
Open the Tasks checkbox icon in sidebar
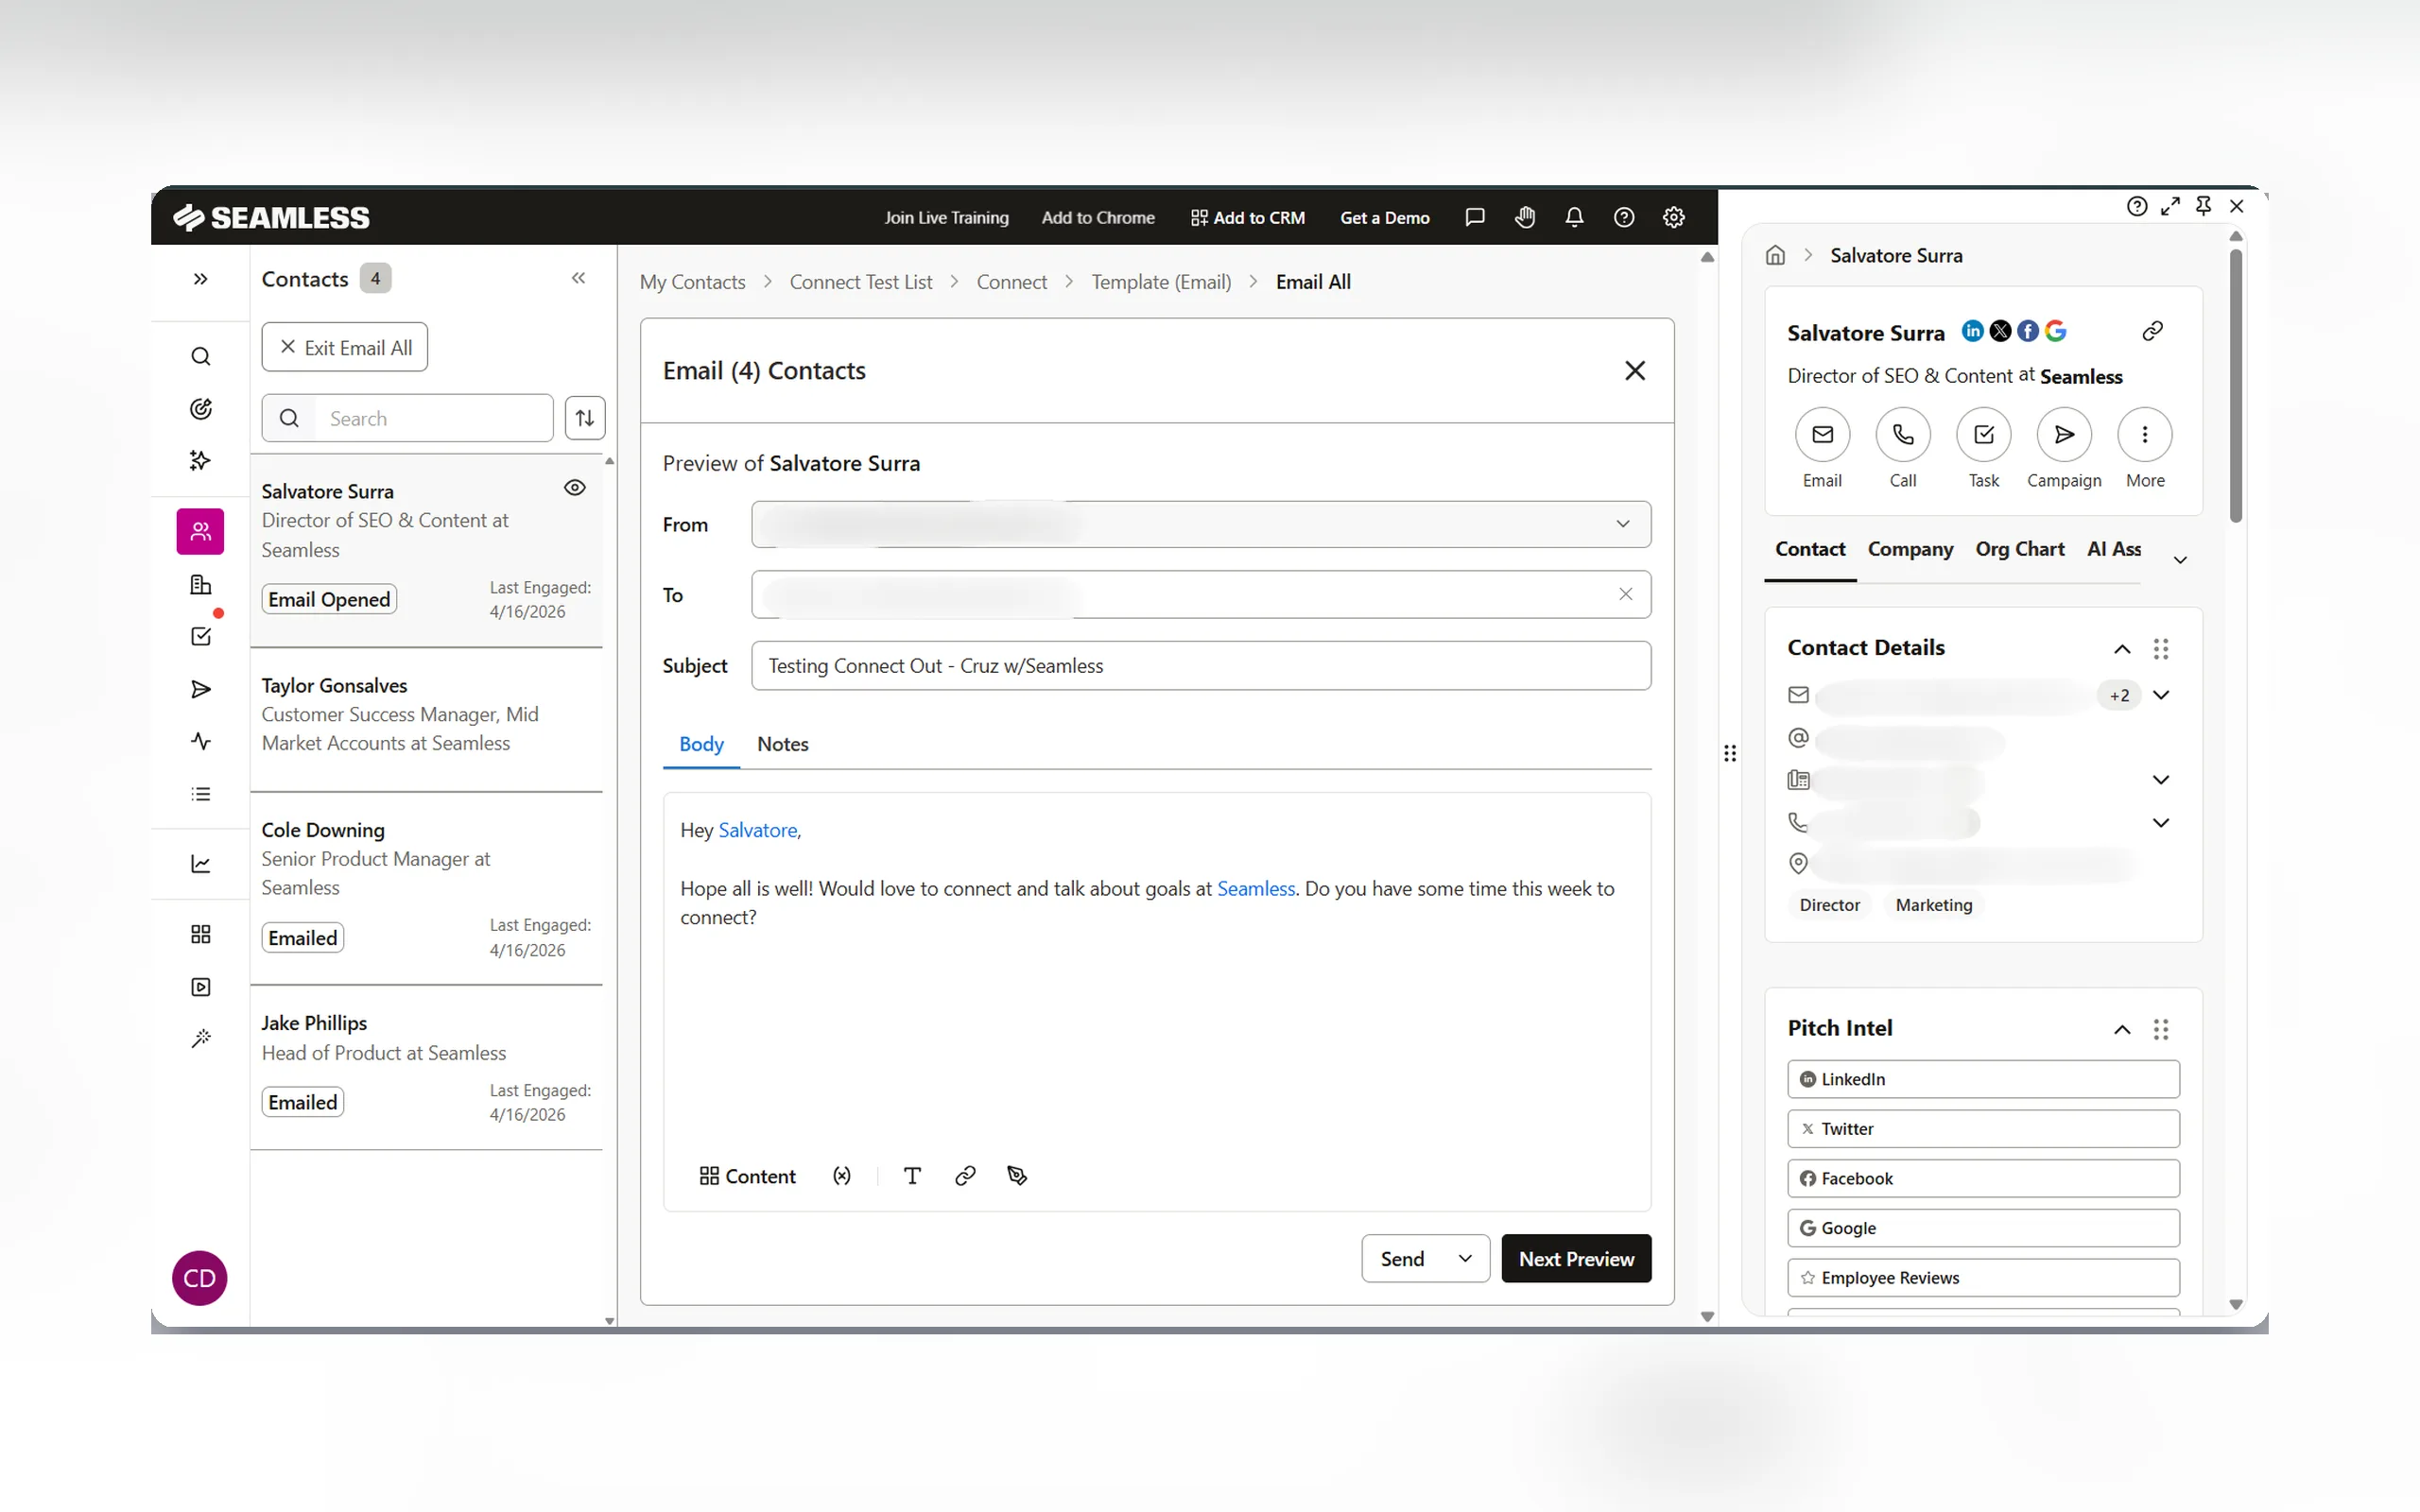(x=200, y=637)
